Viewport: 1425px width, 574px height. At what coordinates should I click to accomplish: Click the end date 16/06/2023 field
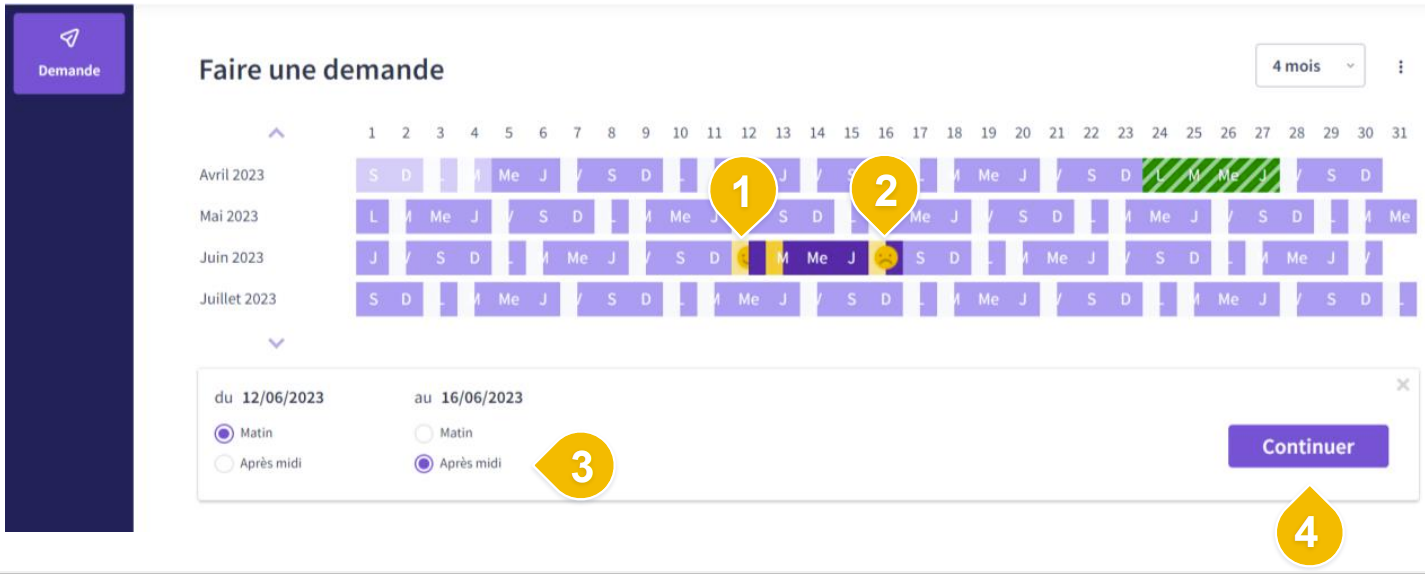coord(482,398)
